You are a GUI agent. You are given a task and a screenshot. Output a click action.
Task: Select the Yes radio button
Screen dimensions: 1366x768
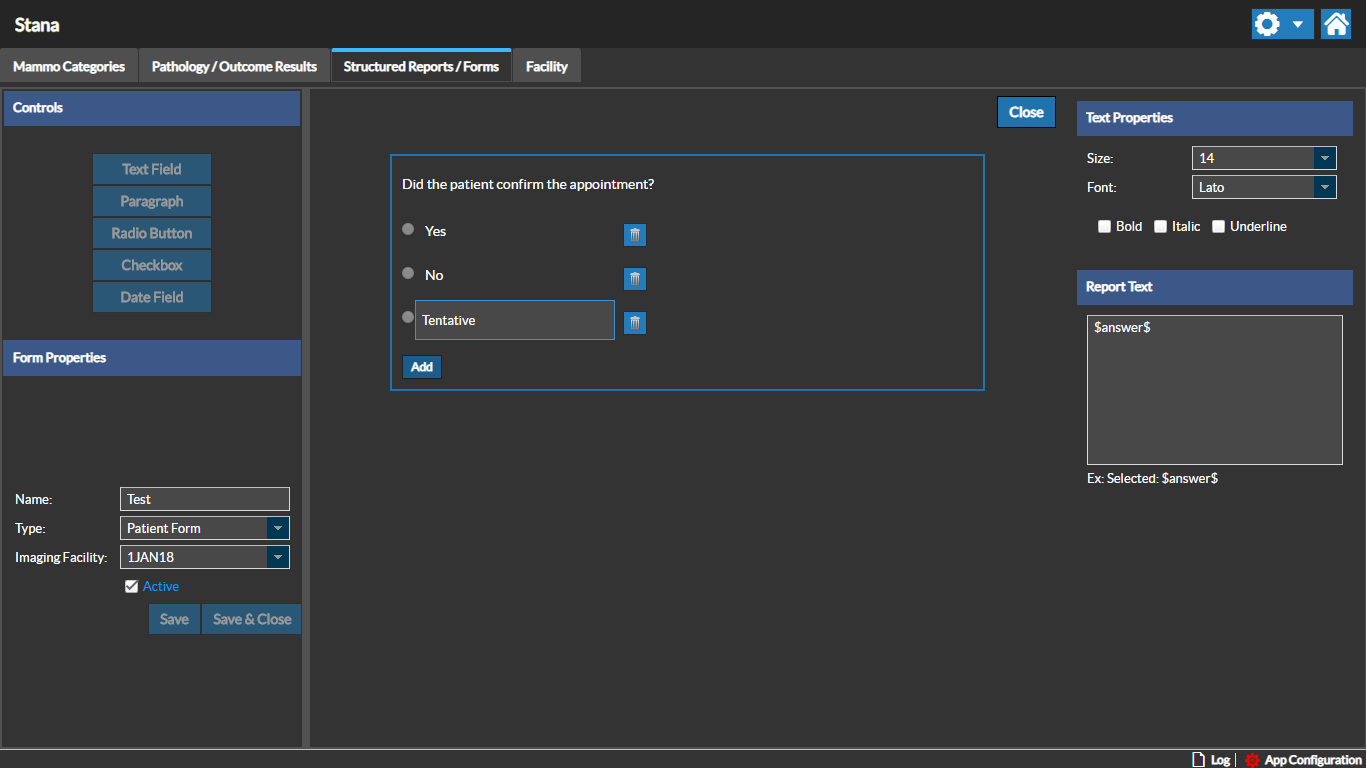tap(408, 229)
